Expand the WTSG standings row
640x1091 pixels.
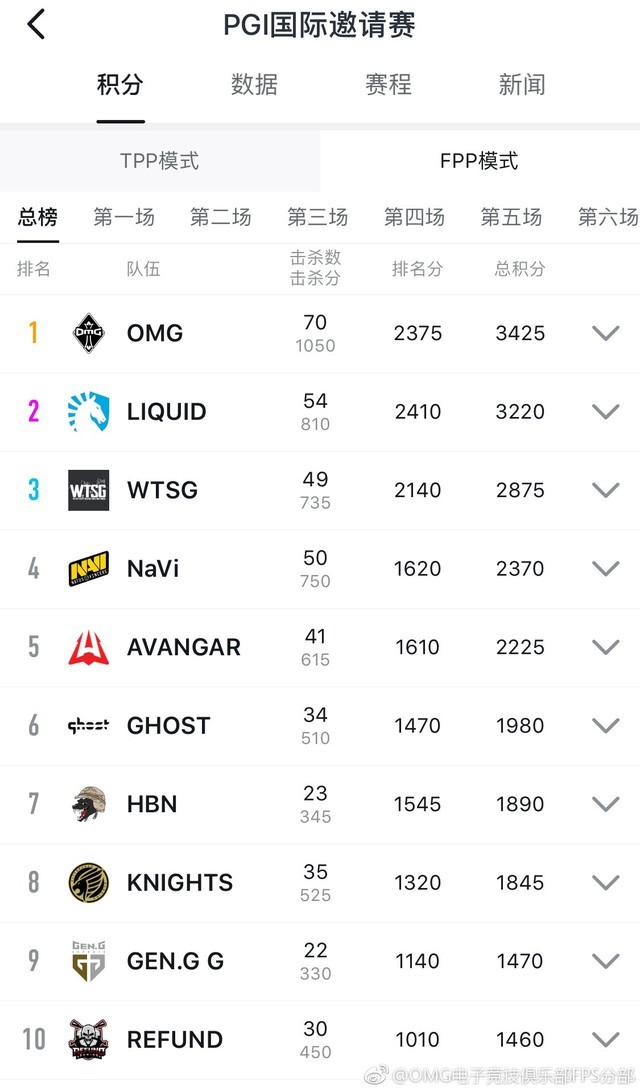[604, 490]
